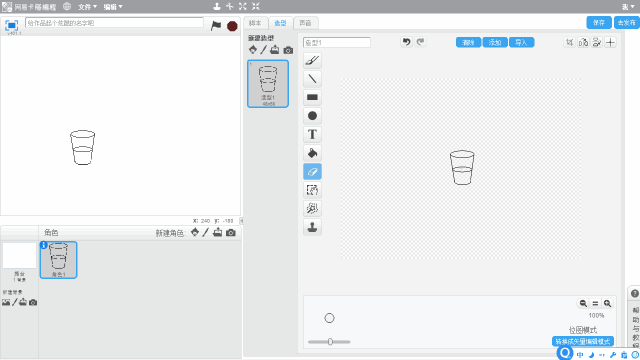
Task: Switch to the 造型 (Costumes) tab
Action: (280, 23)
